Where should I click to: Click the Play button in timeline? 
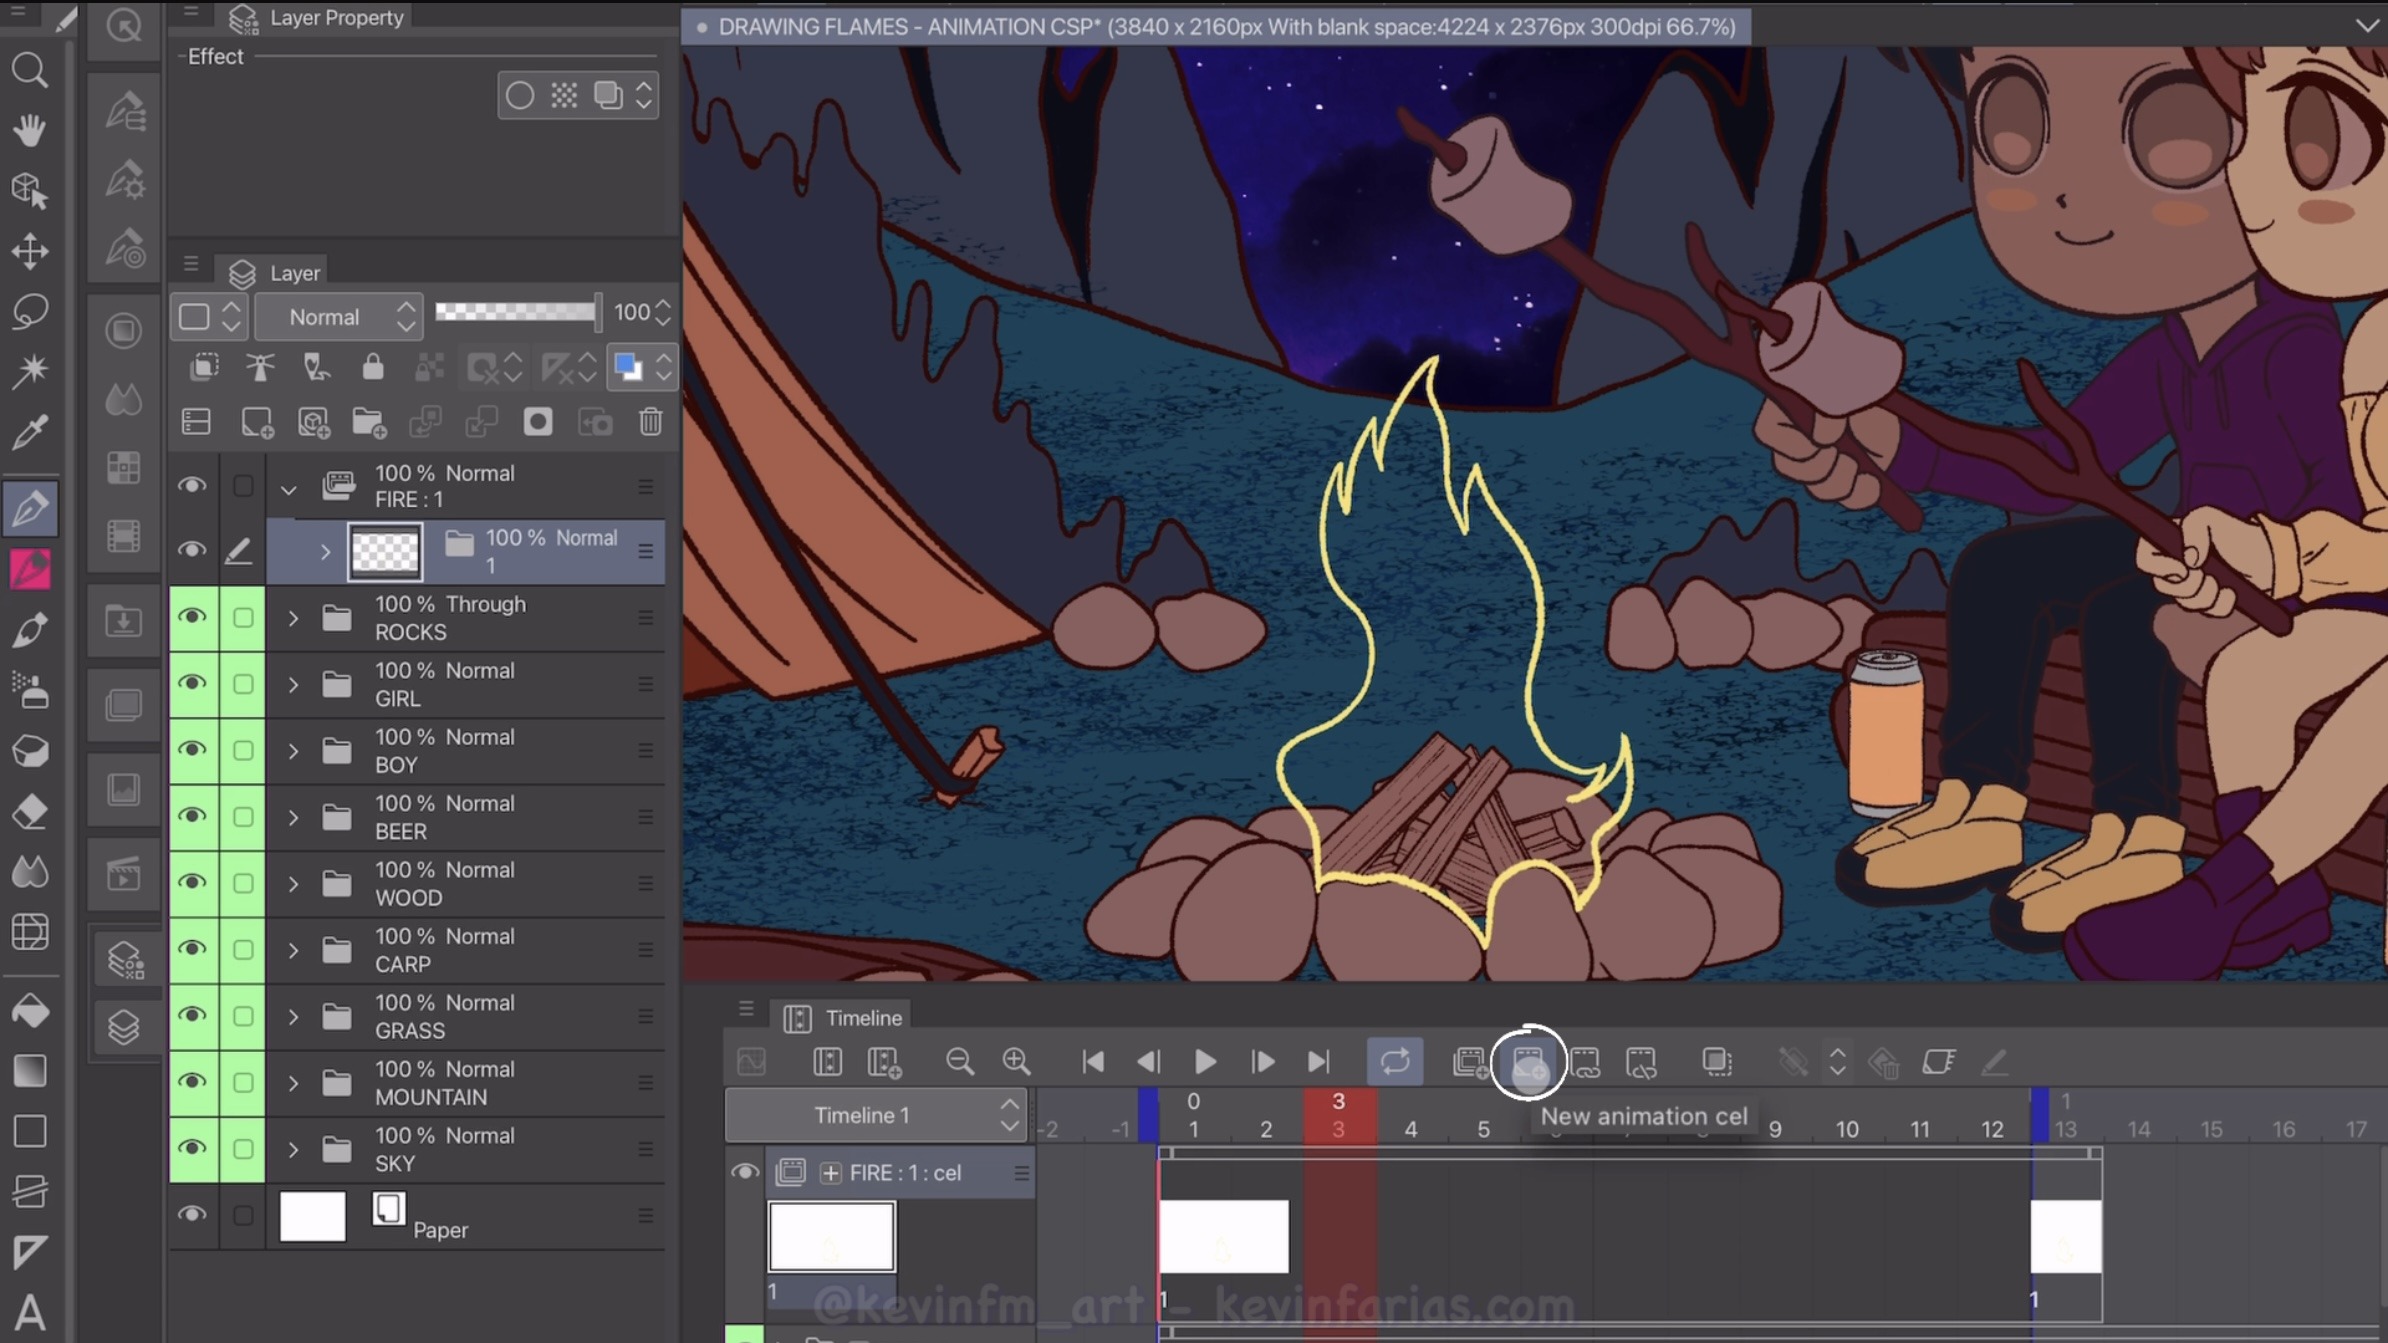1205,1062
